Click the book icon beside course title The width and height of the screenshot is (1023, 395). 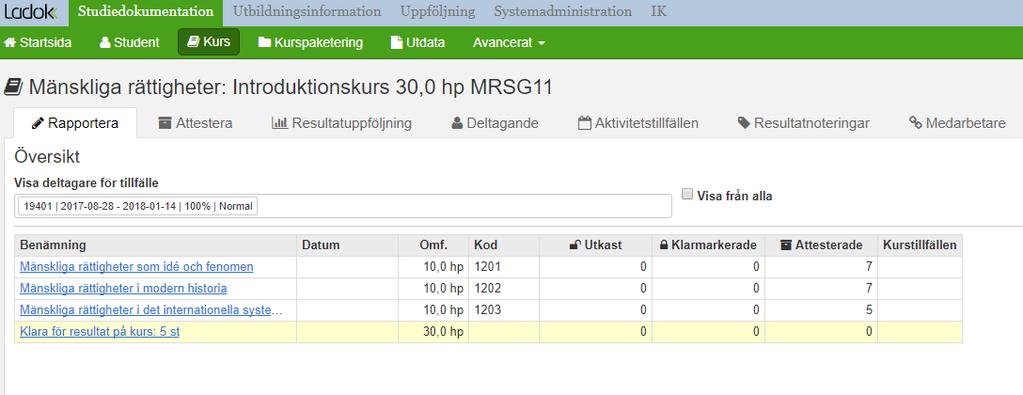coord(12,87)
